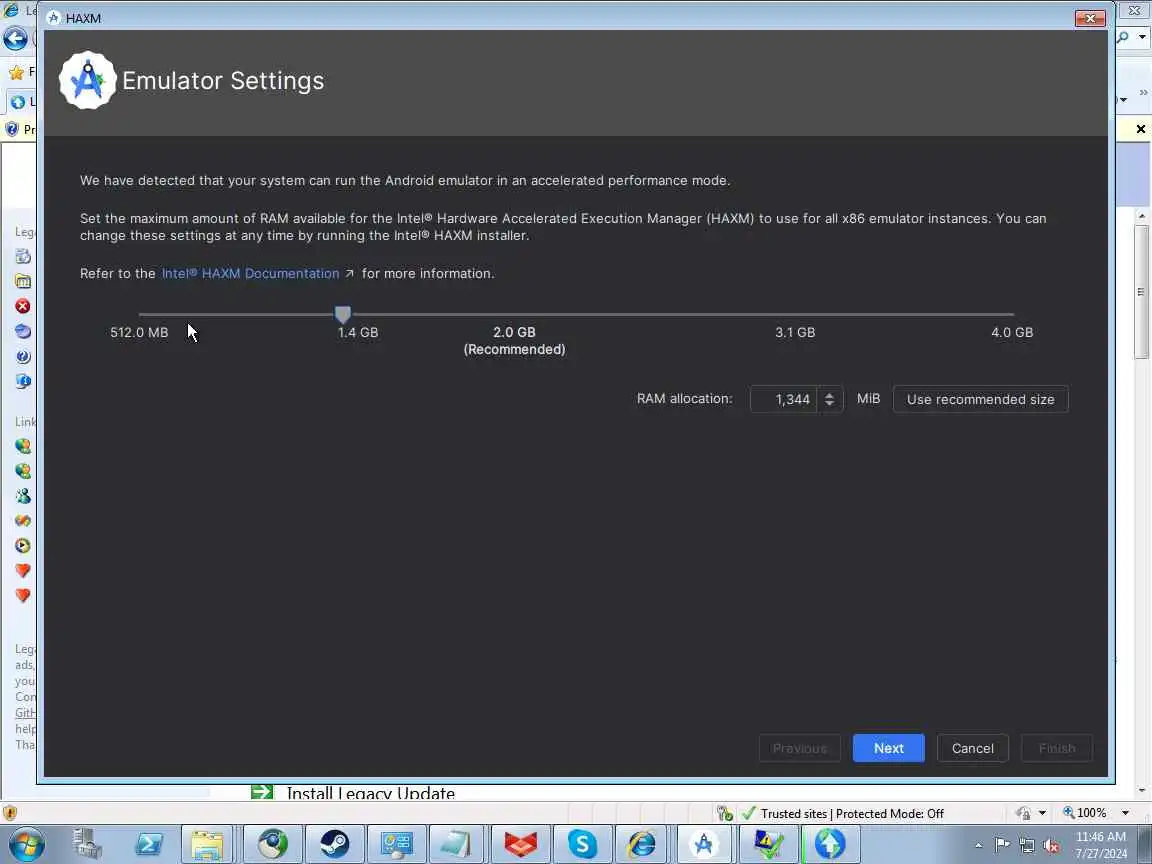This screenshot has height=864, width=1152.
Task: Open Skype from the taskbar
Action: click(581, 844)
